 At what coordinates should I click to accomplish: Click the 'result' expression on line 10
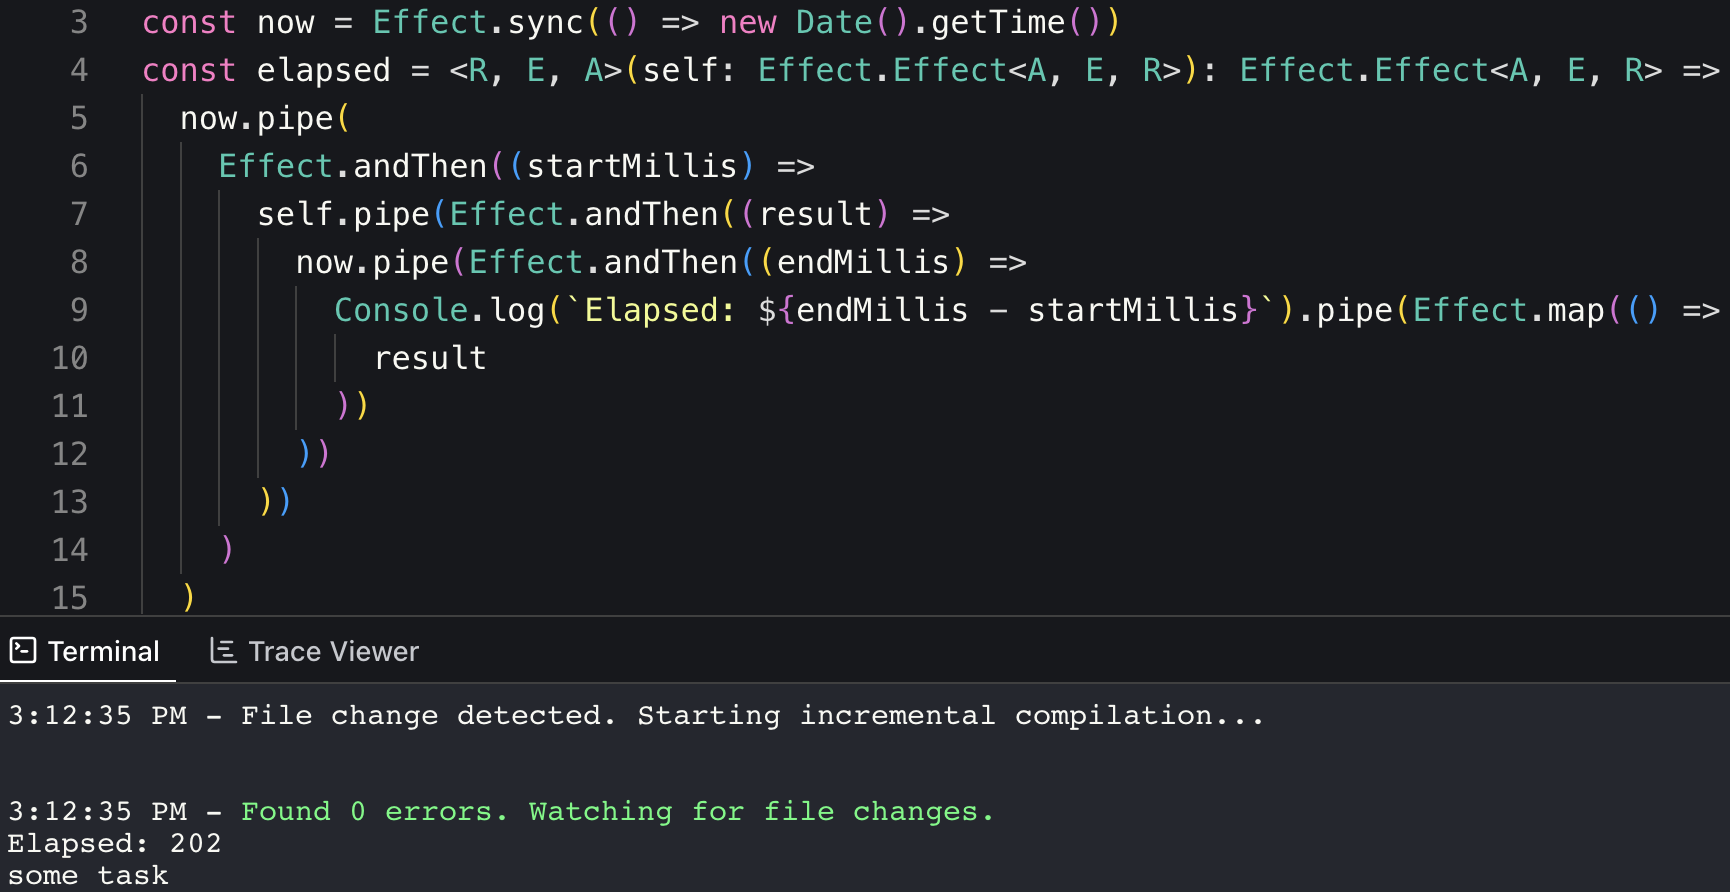coord(430,358)
